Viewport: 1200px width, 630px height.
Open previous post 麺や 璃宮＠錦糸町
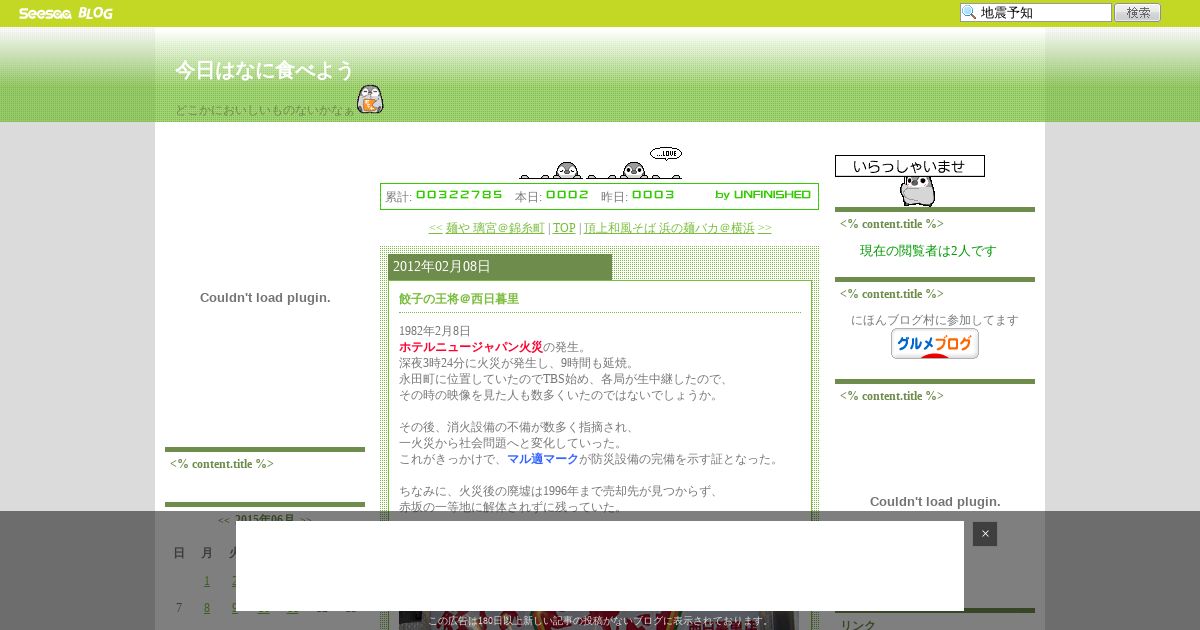coord(495,228)
